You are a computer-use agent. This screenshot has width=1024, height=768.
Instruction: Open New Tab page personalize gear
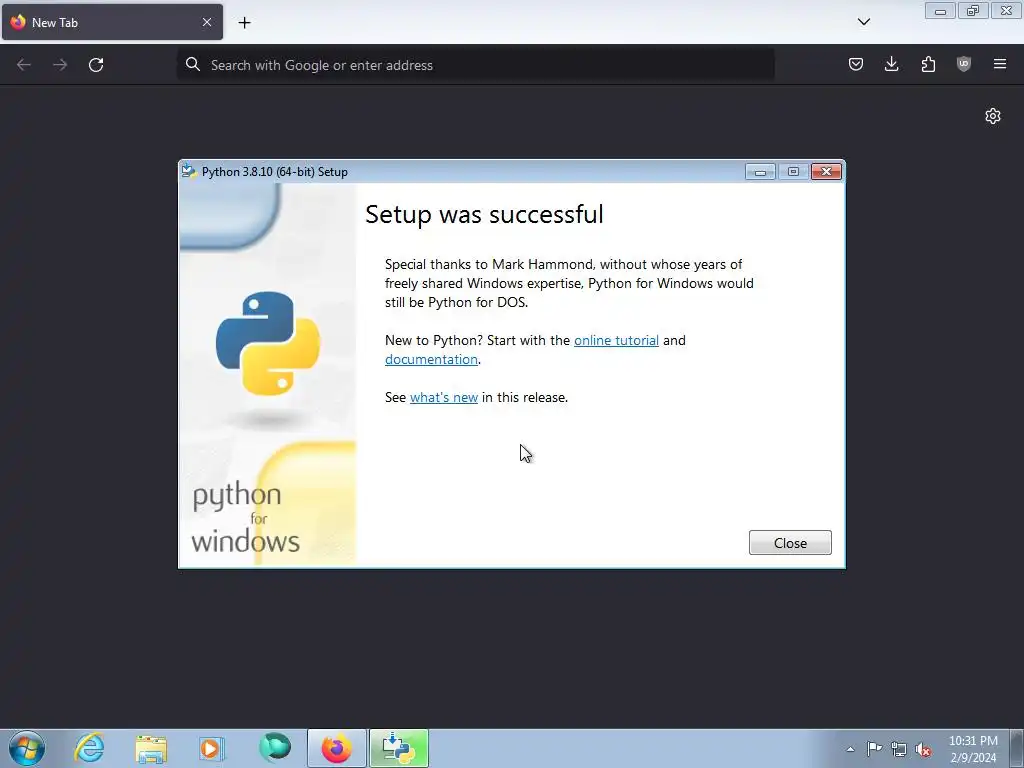pos(993,116)
